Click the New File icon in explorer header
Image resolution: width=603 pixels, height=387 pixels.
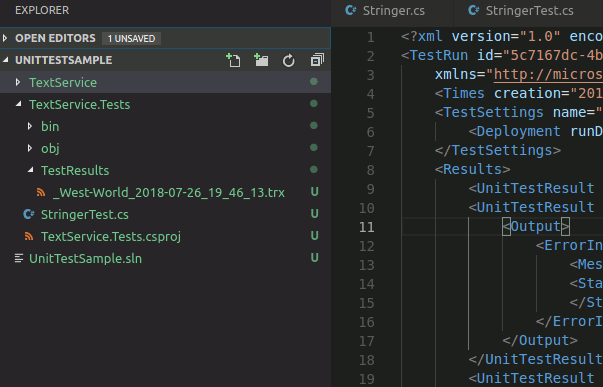pos(233,60)
